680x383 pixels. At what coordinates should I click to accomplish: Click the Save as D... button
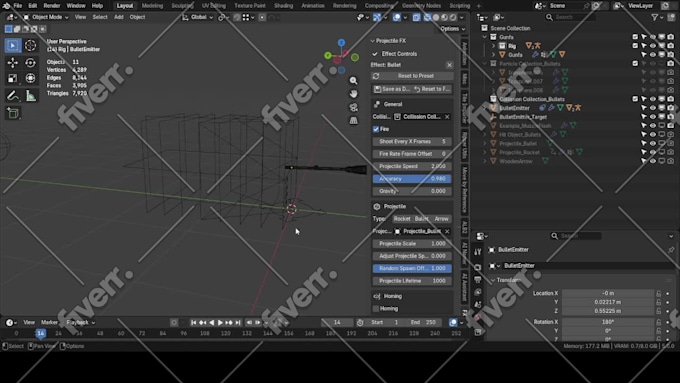point(392,89)
